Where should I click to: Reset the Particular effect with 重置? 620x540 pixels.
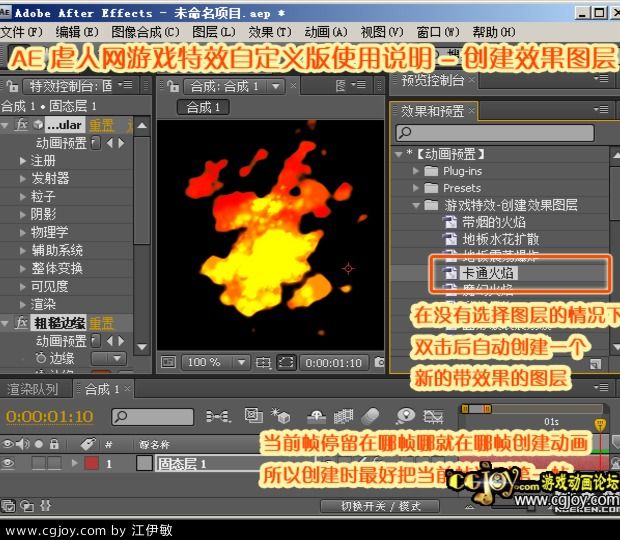pyautogui.click(x=101, y=126)
